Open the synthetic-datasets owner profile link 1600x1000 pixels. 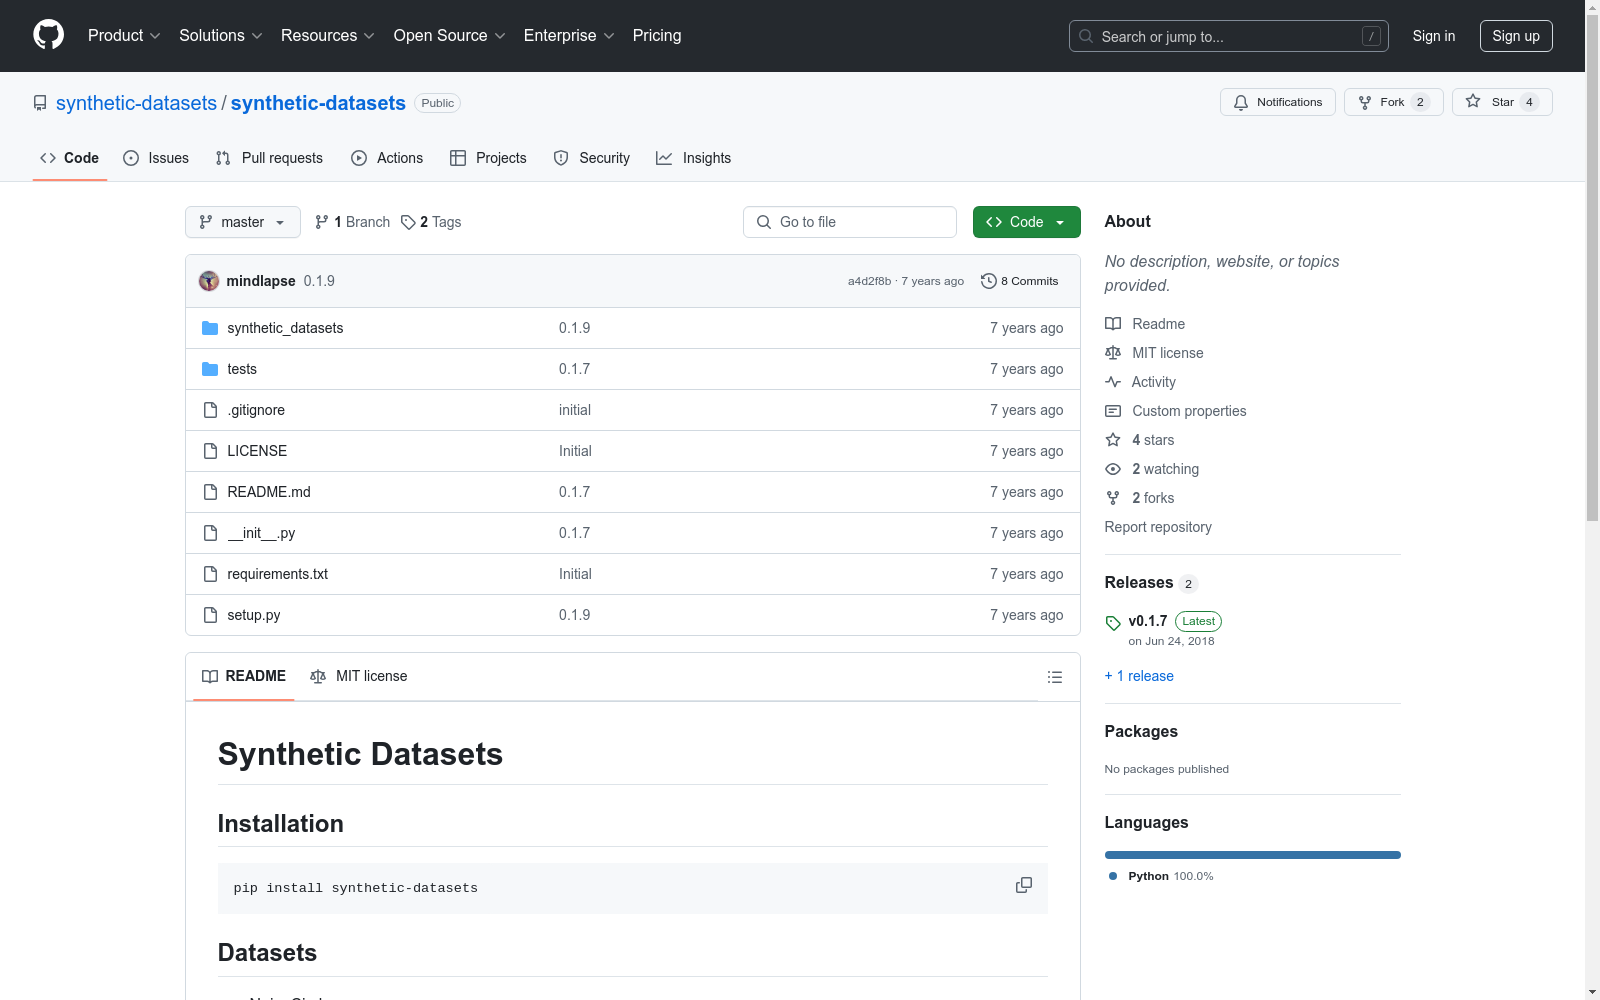point(136,103)
